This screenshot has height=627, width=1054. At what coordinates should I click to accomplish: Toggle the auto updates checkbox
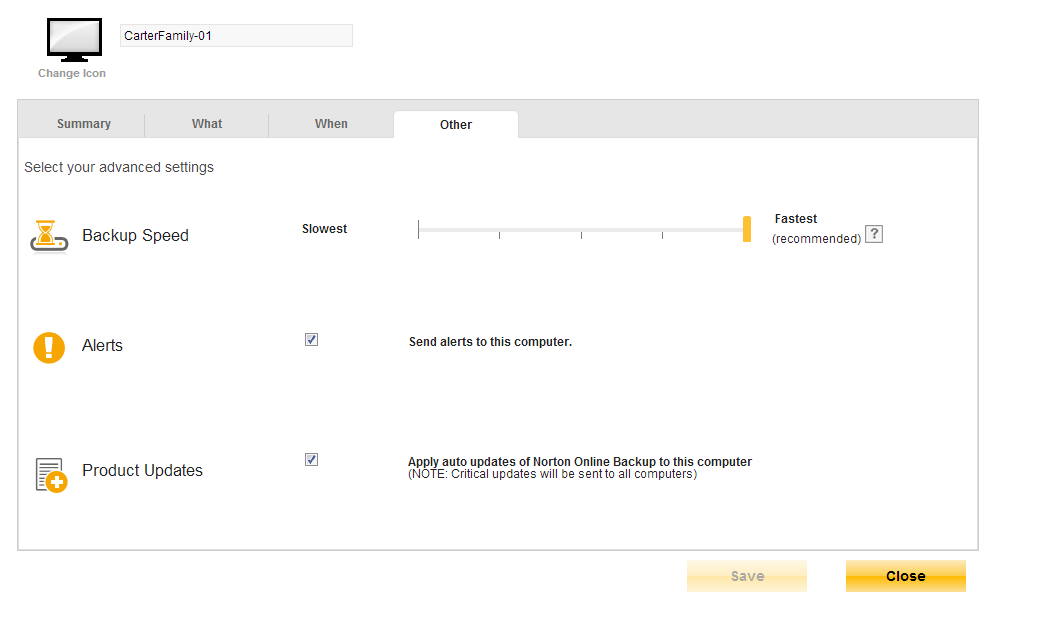point(311,460)
